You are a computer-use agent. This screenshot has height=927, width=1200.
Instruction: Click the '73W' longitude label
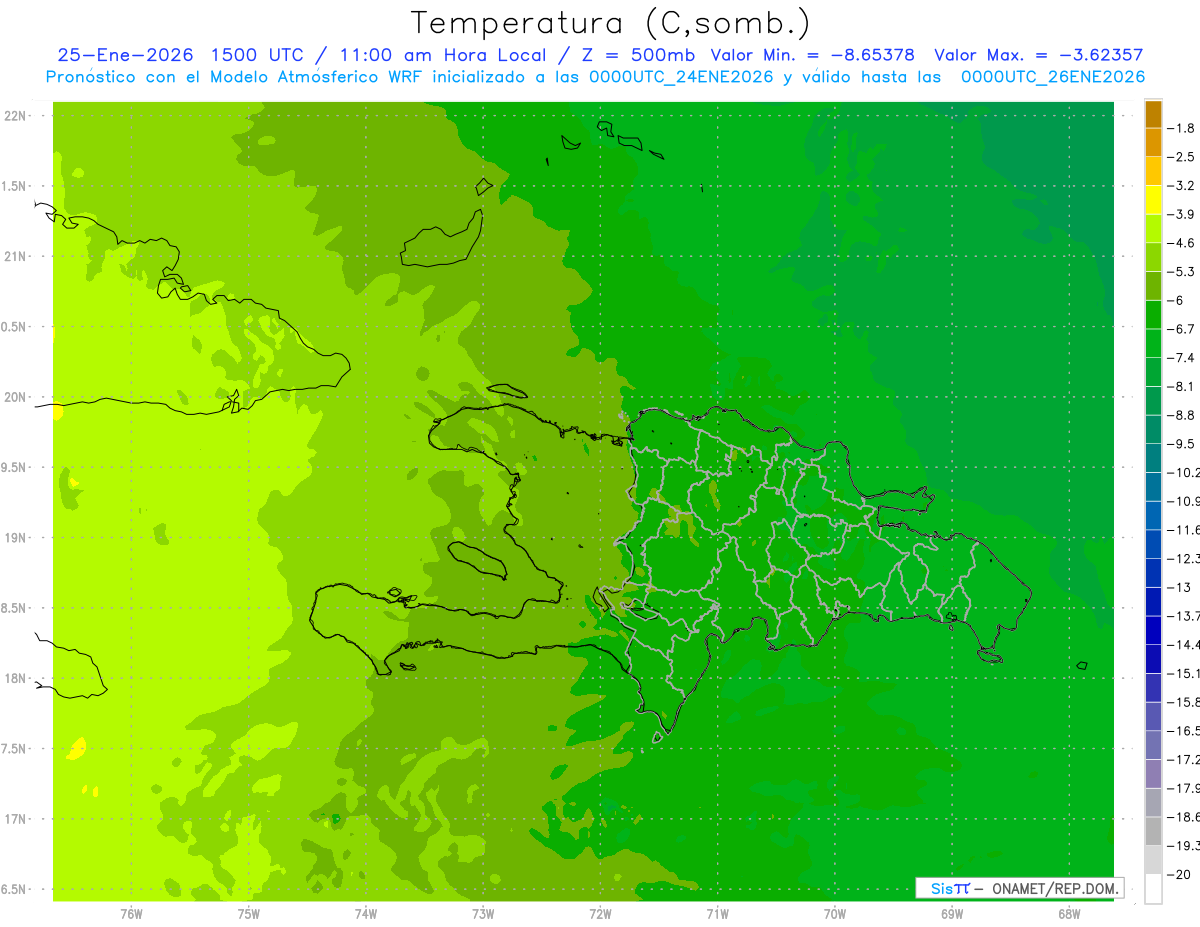pyautogui.click(x=483, y=914)
